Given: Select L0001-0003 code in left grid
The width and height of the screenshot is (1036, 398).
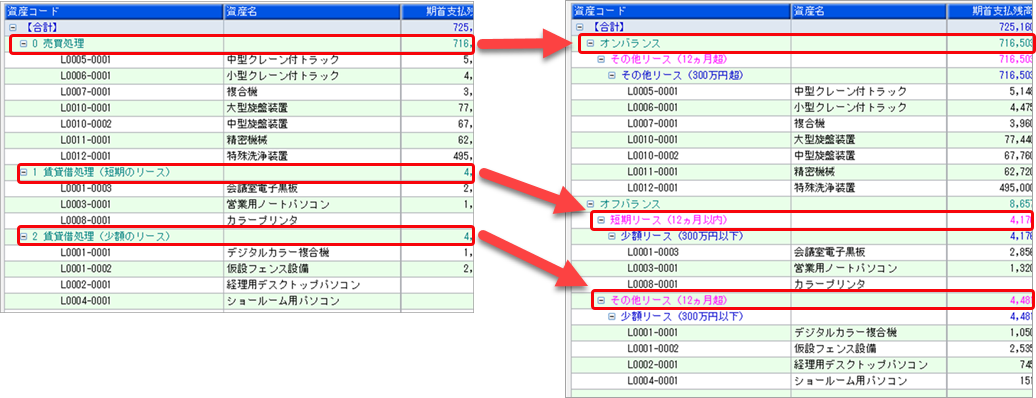Looking at the screenshot, I should tap(85, 188).
